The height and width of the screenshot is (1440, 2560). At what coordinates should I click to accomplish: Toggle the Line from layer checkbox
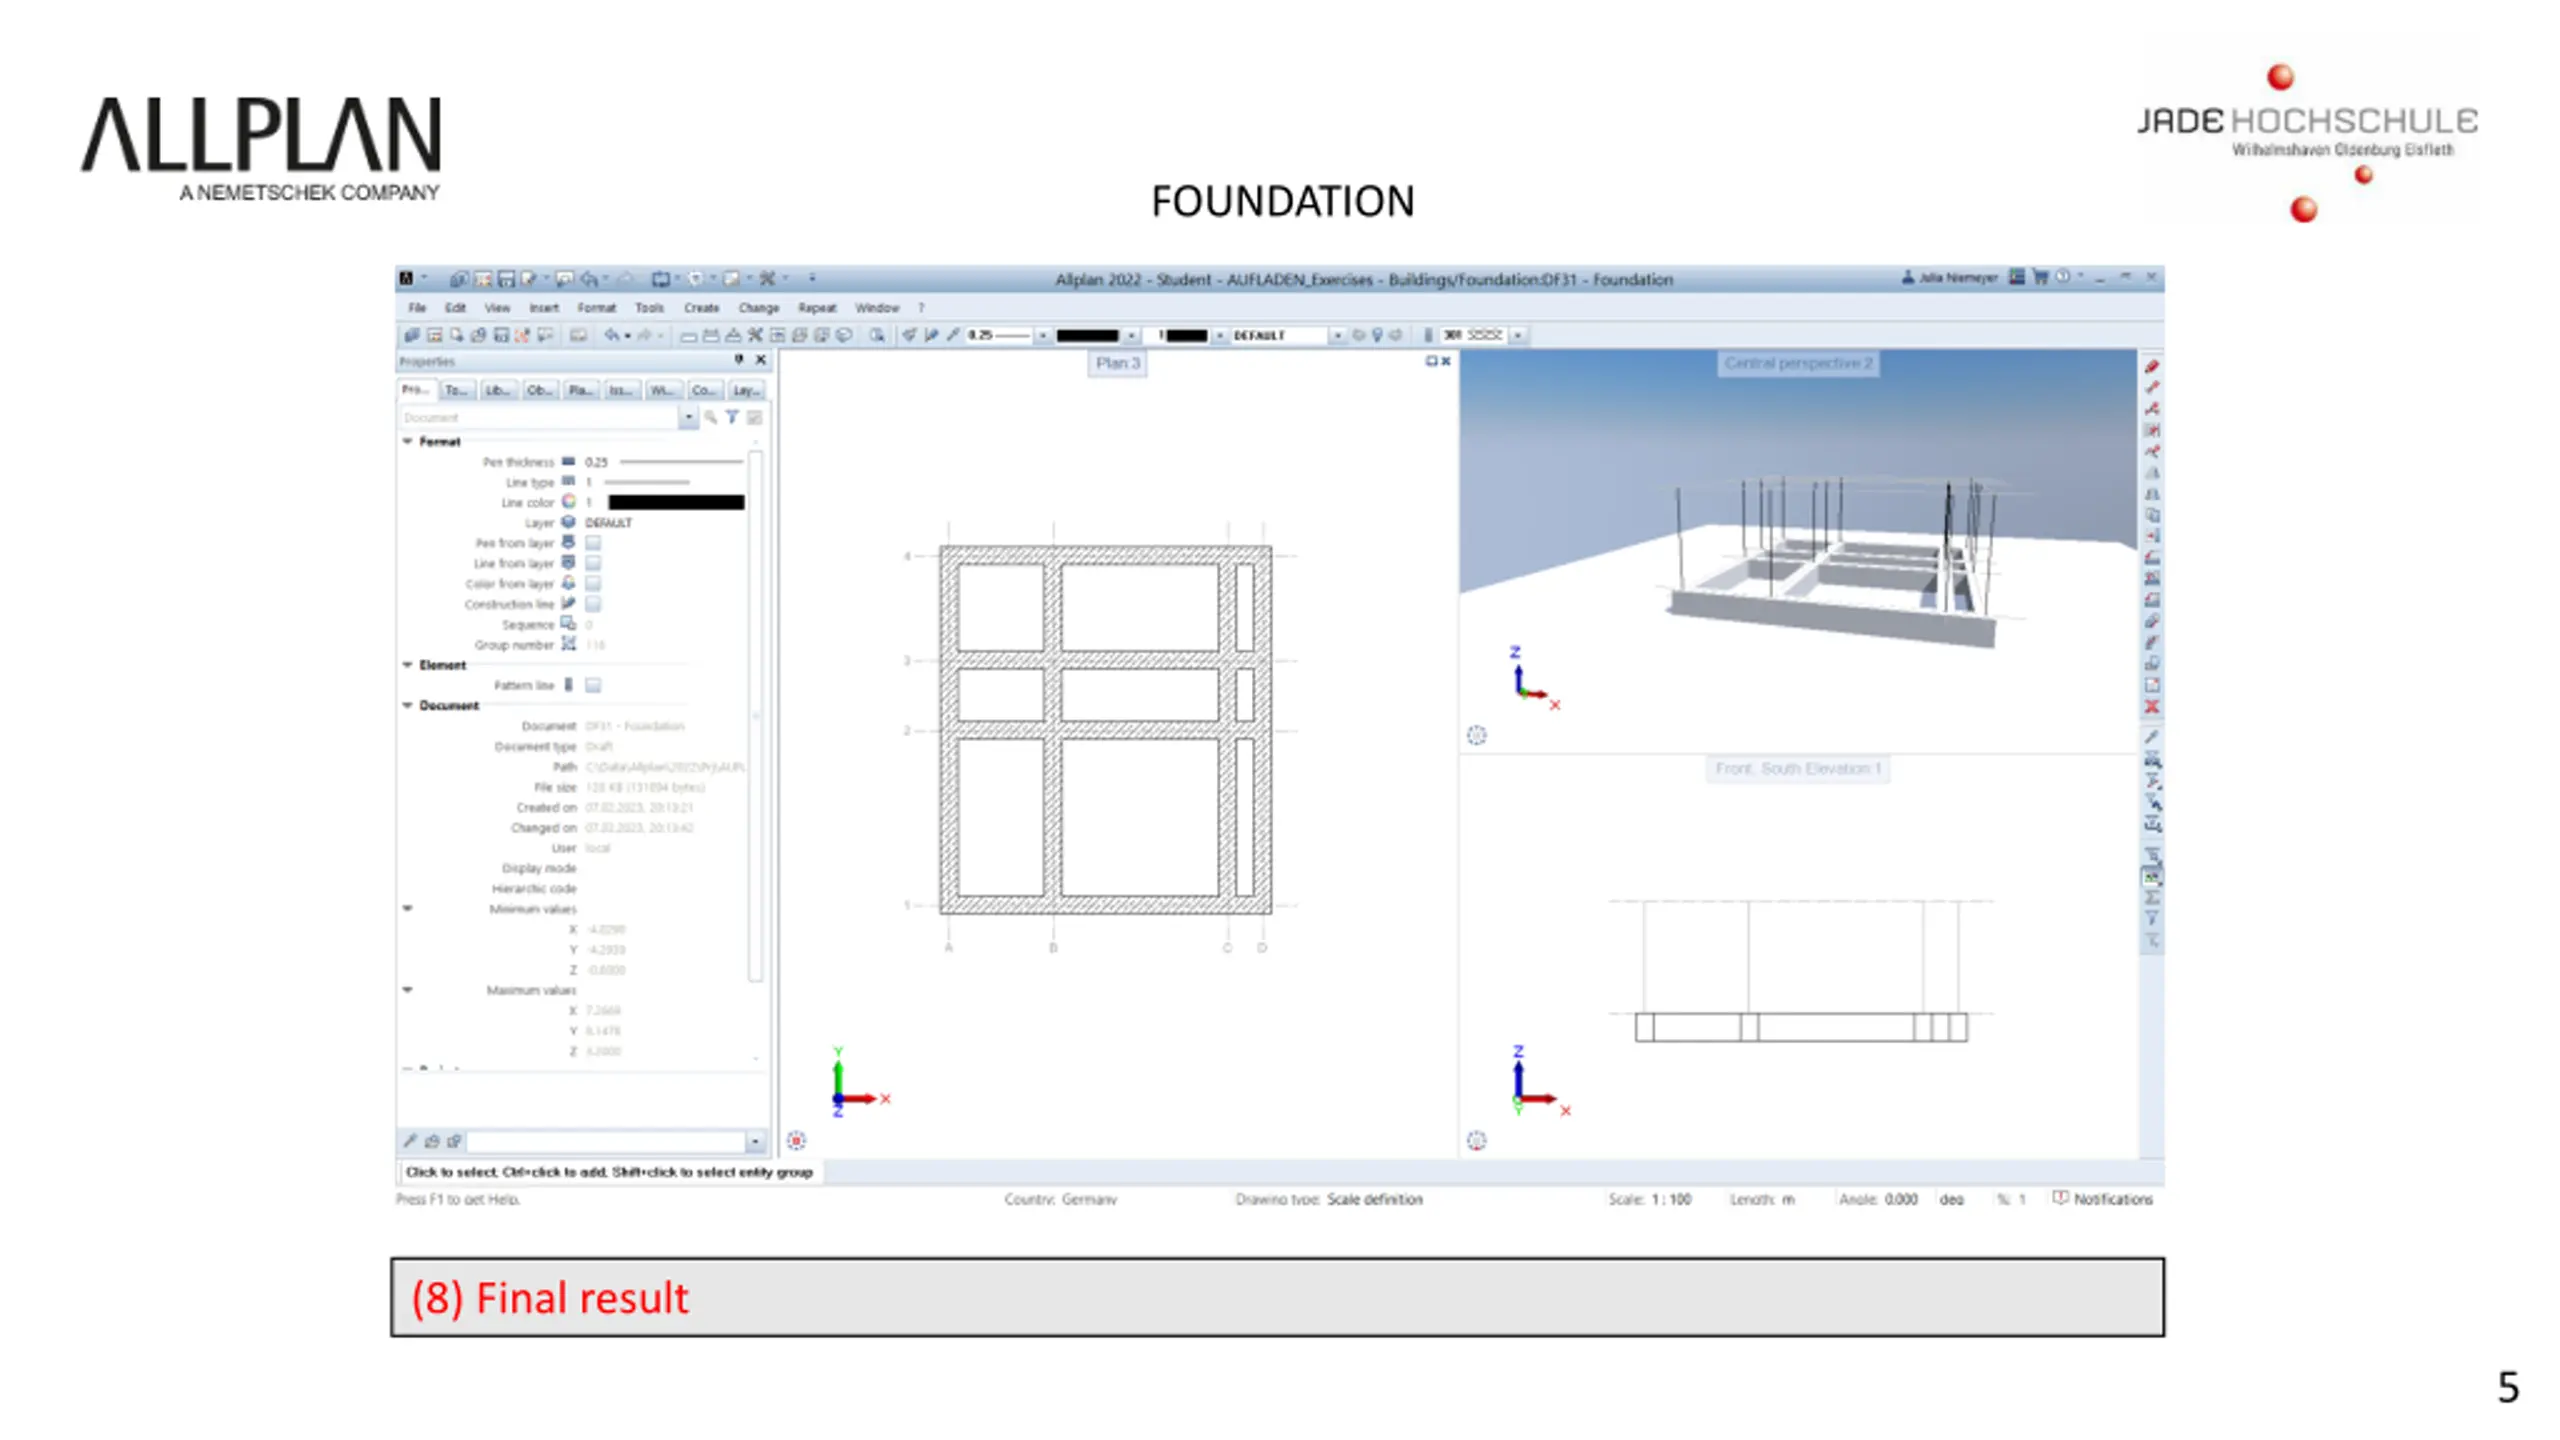593,563
